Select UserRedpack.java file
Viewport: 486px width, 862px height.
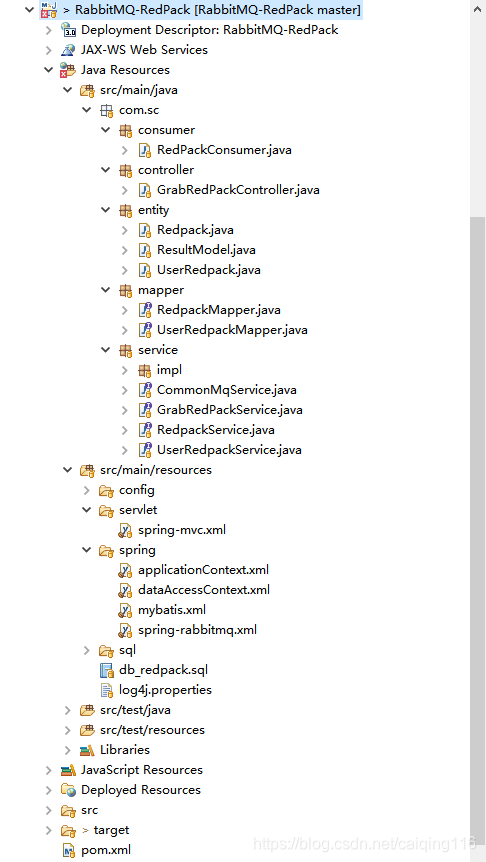click(x=208, y=270)
